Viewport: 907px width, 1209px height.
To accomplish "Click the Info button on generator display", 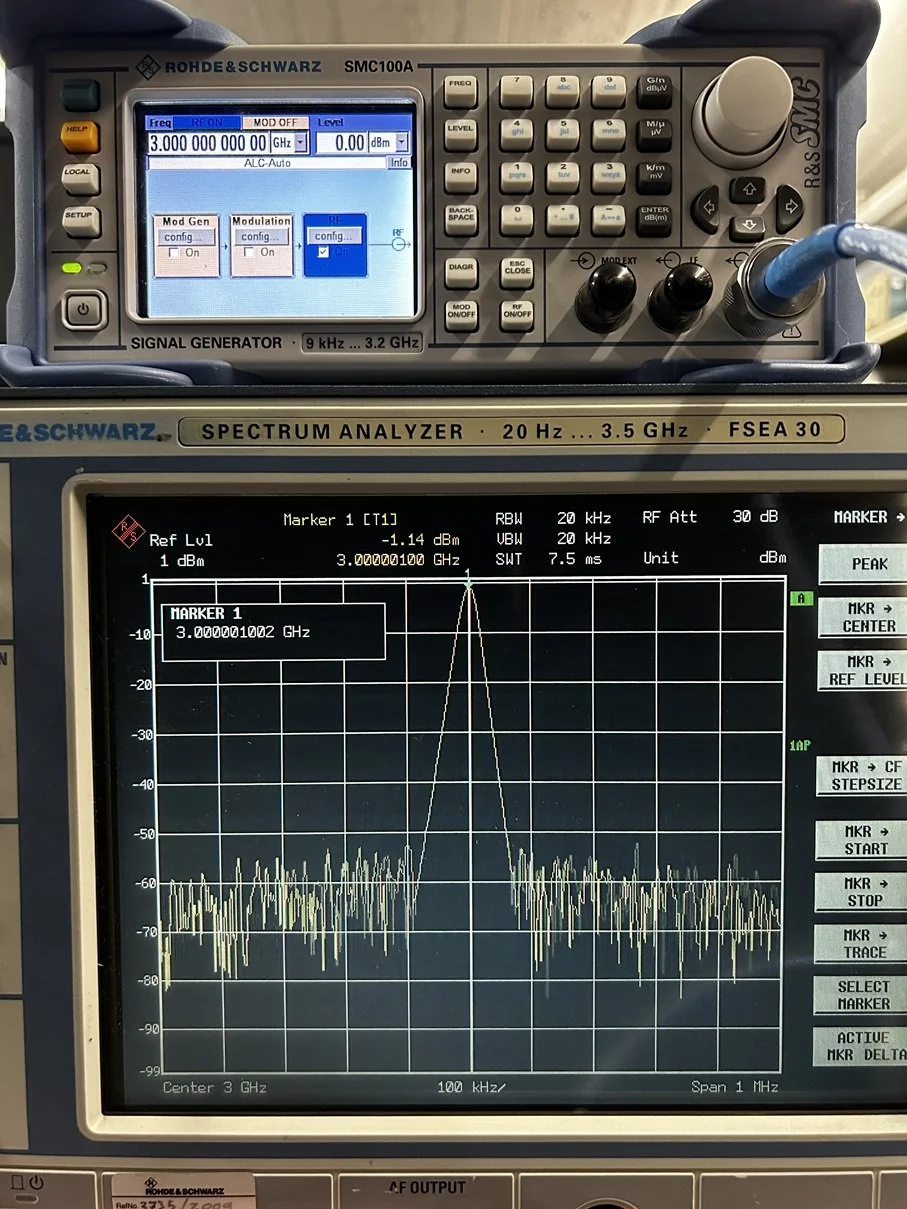I will [399, 162].
